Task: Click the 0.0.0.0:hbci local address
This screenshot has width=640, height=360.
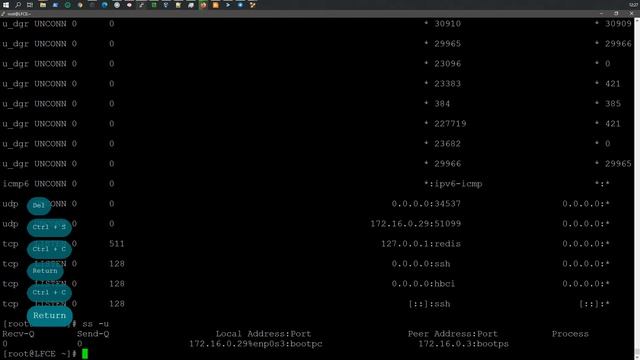Action: (x=423, y=284)
